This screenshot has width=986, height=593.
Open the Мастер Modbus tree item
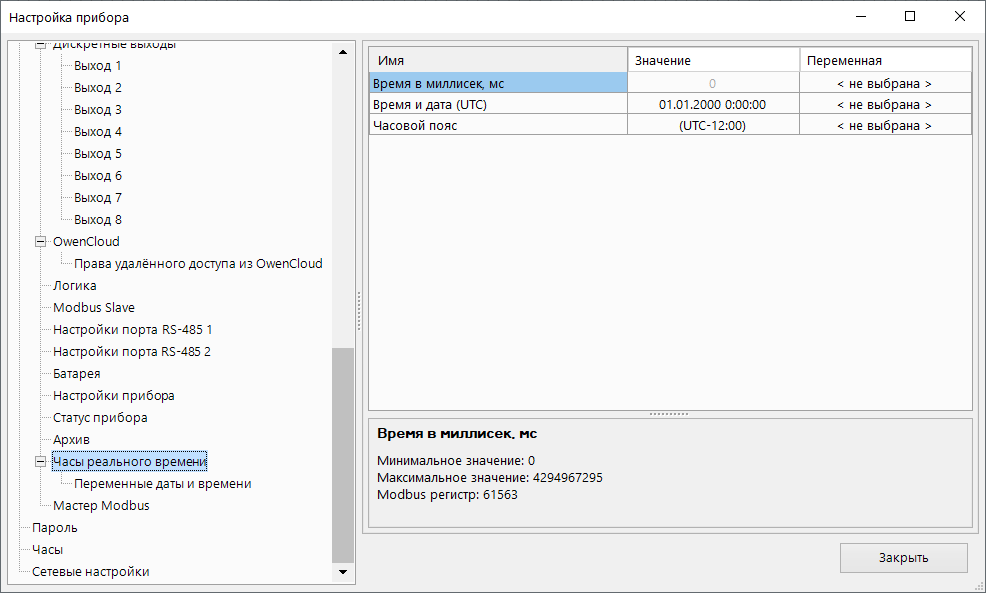(x=101, y=506)
